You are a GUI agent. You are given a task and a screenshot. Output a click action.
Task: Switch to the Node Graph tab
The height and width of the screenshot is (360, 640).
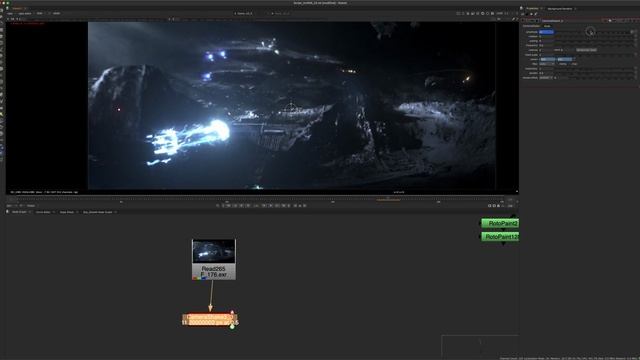click(x=19, y=212)
